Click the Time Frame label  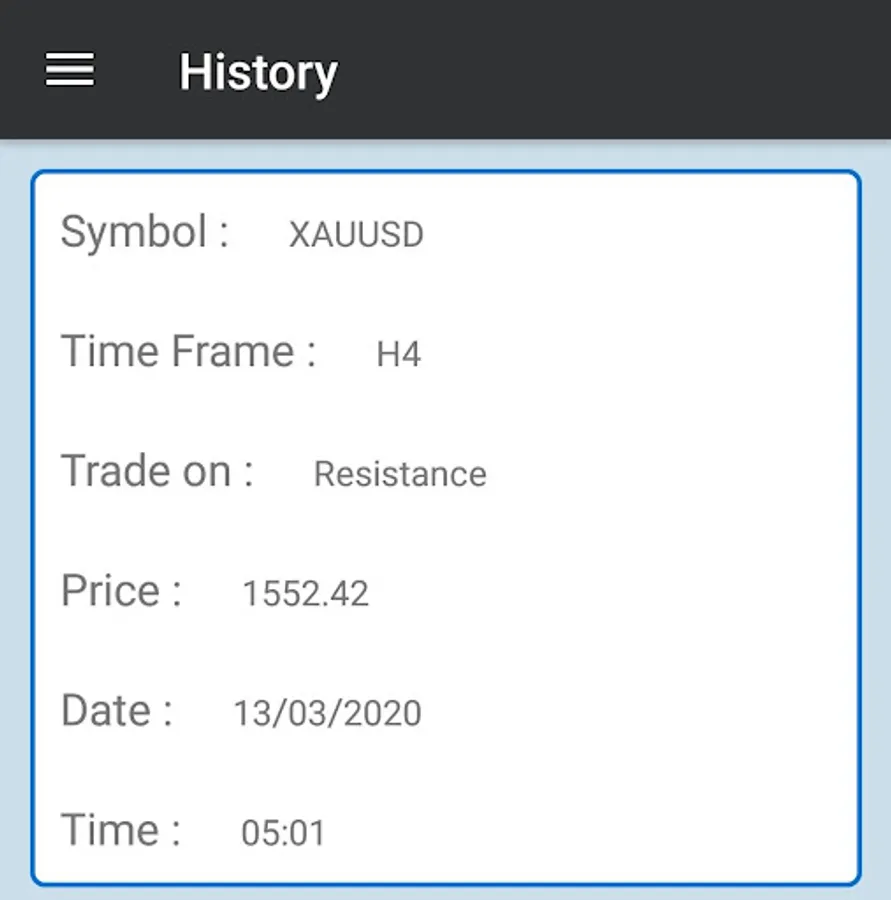pos(188,352)
